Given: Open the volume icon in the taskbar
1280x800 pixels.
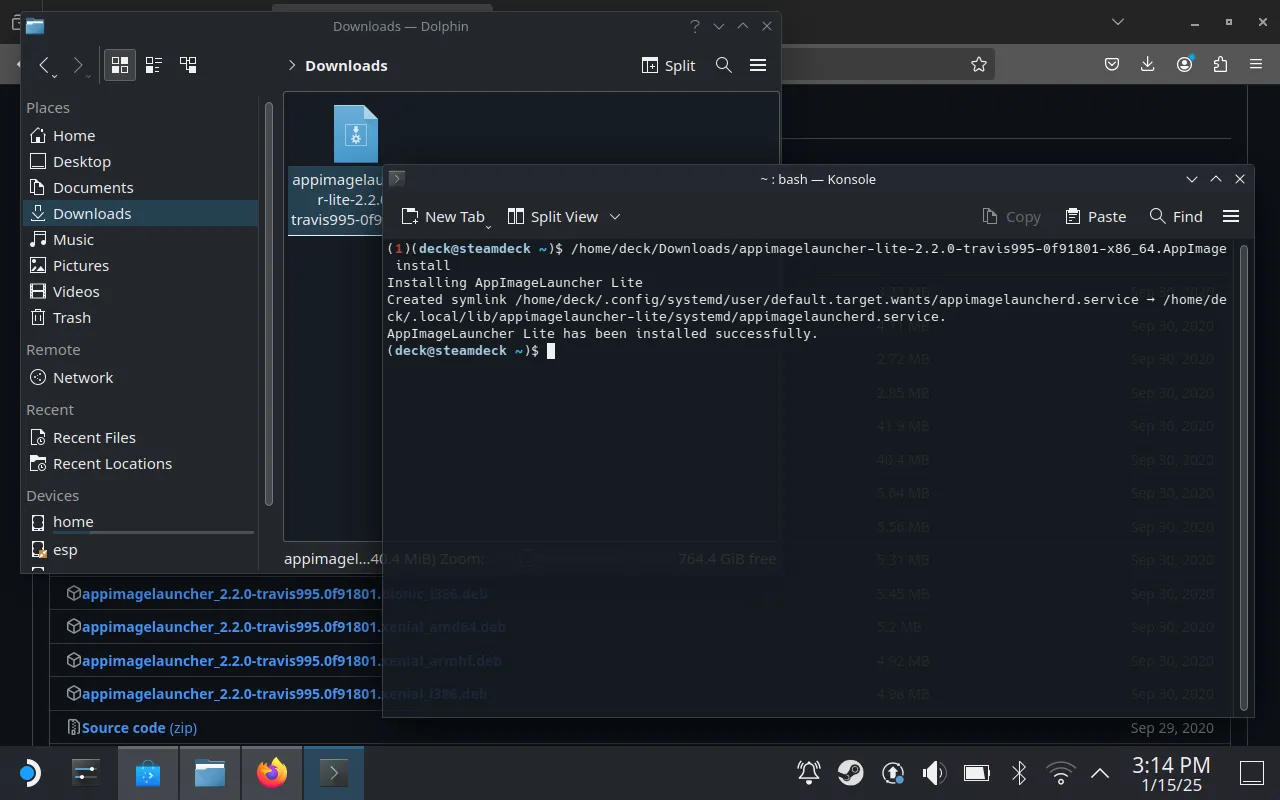Looking at the screenshot, I should click(933, 772).
